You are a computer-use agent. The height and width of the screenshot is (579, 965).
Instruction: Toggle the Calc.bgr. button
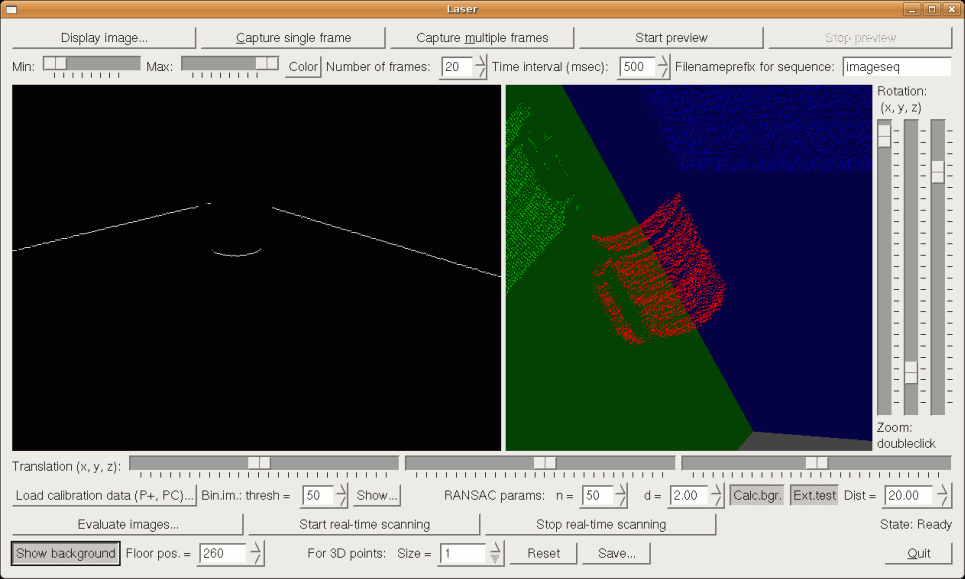[757, 495]
